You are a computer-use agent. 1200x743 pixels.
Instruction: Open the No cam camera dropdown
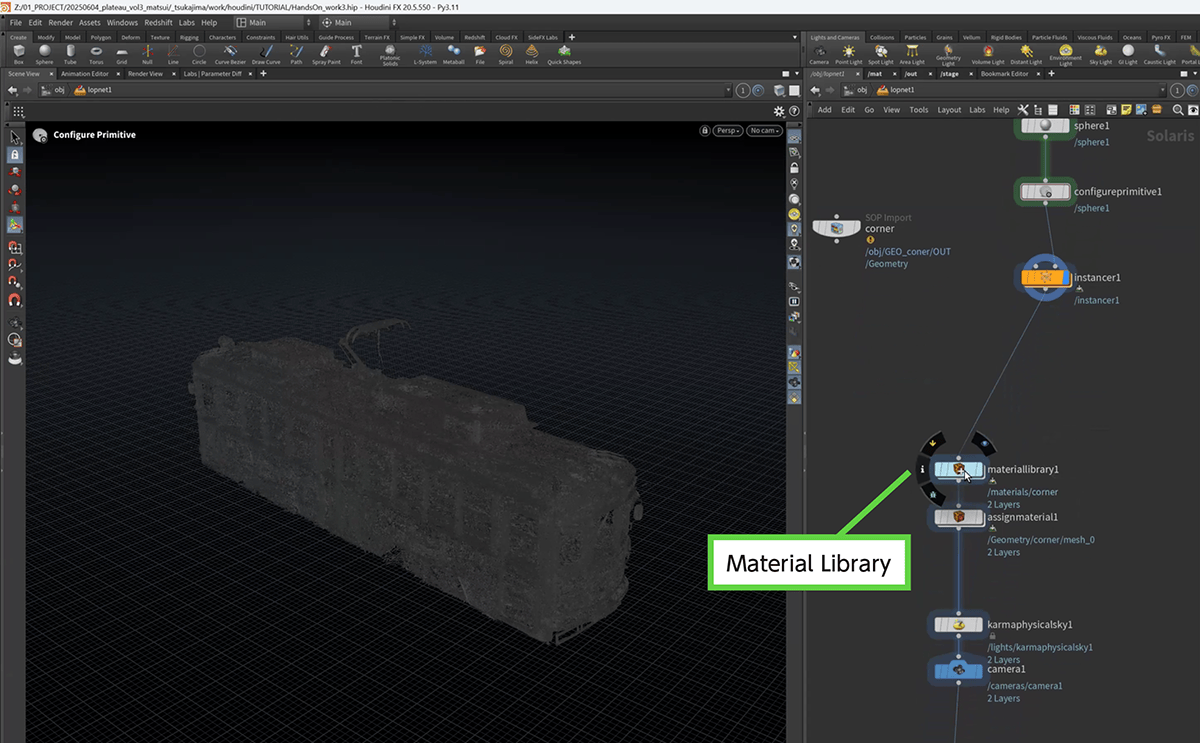(764, 131)
